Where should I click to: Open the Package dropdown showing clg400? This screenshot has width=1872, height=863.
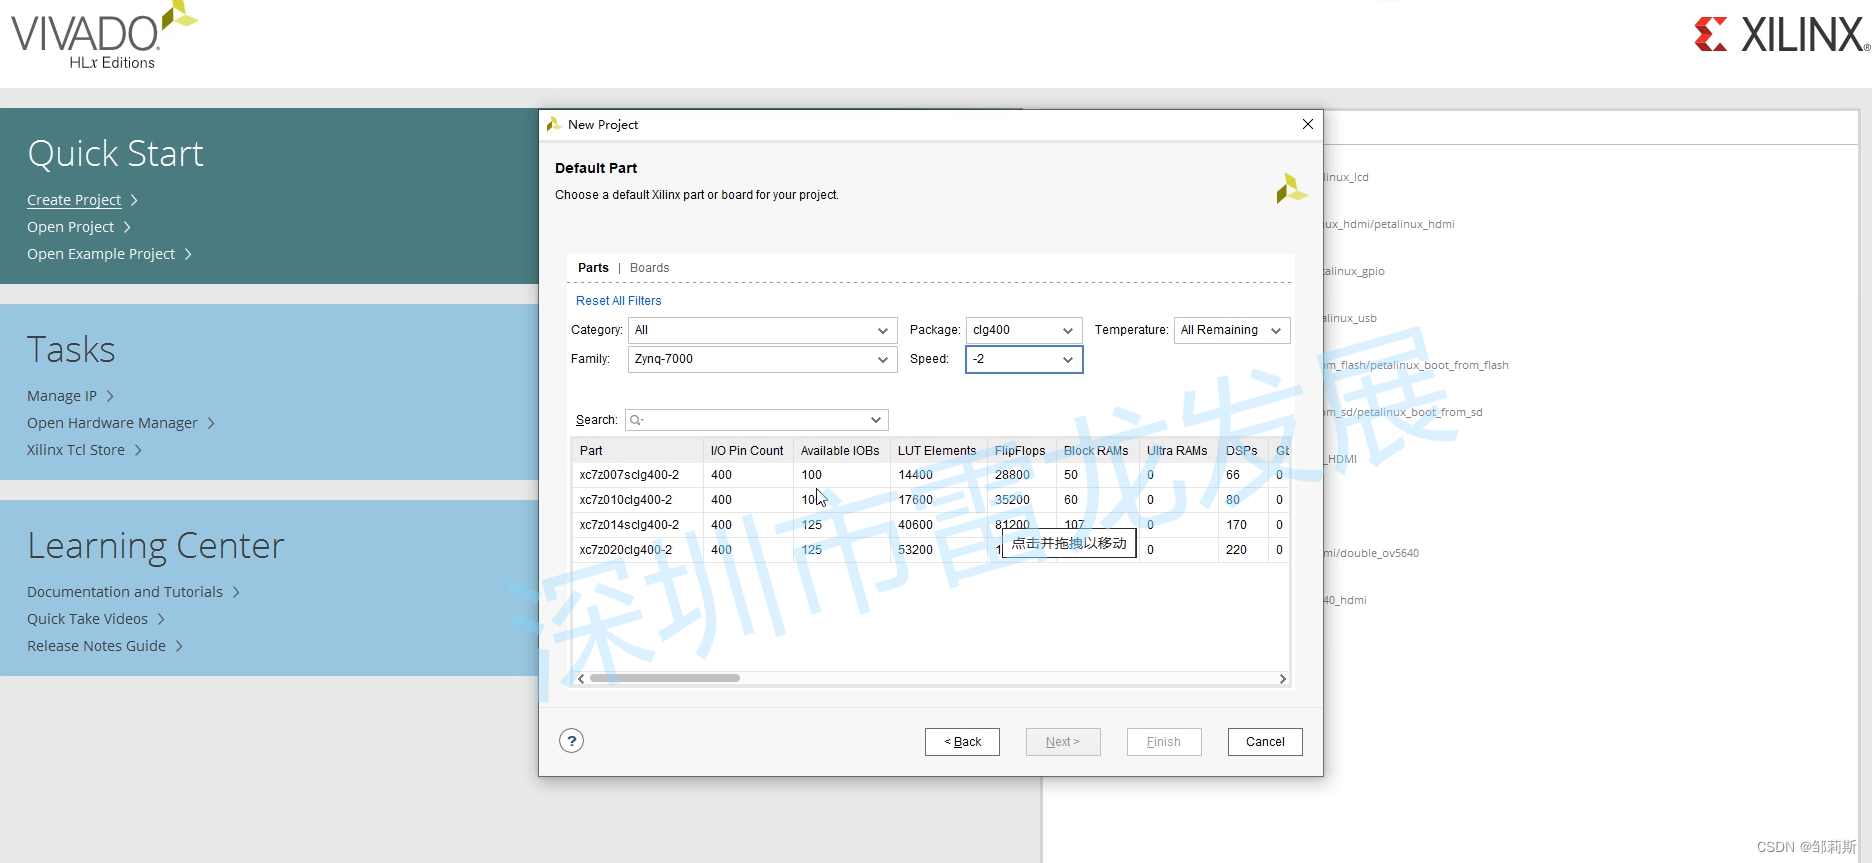(1024, 330)
